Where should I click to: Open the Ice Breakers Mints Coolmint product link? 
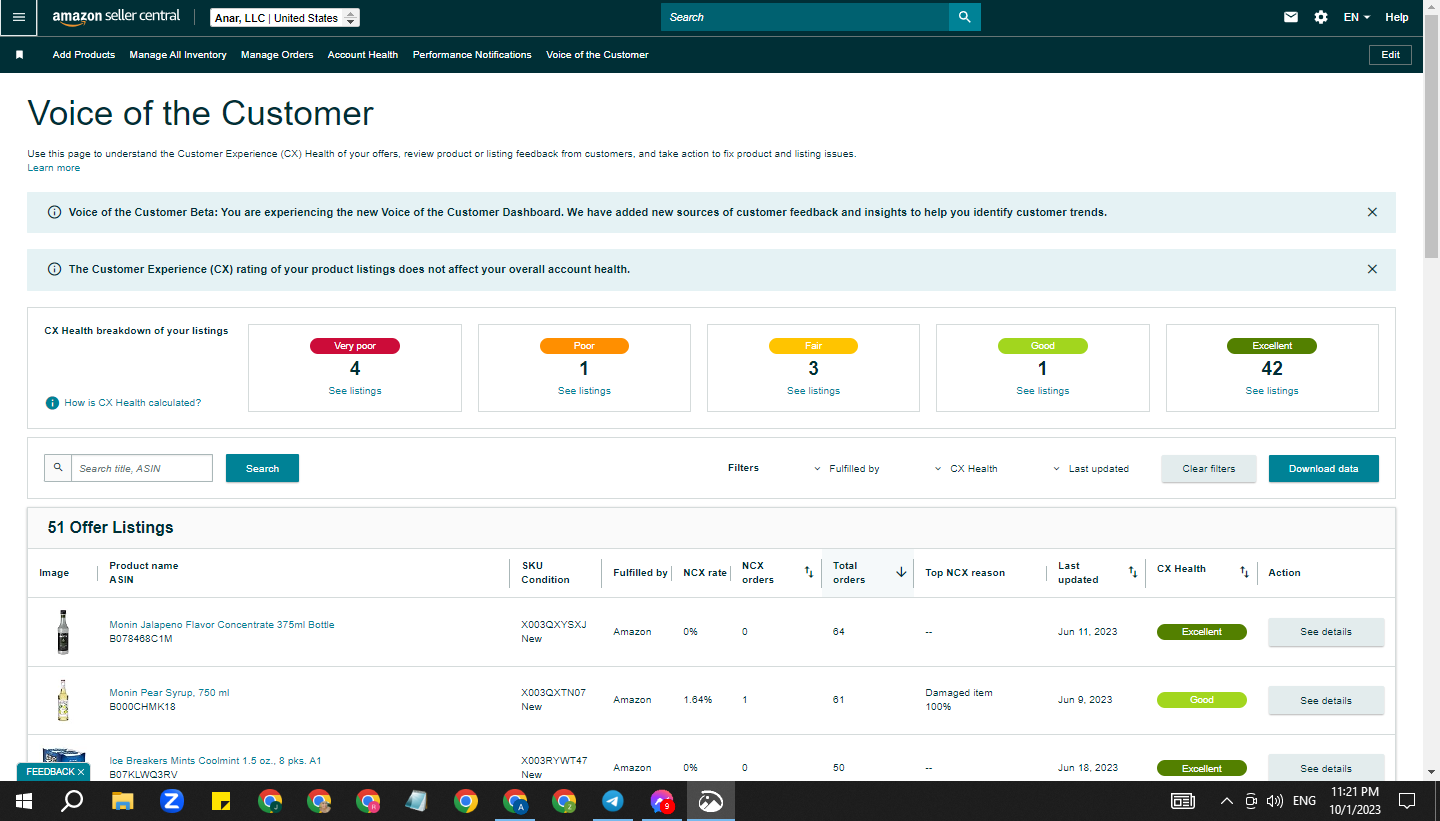[215, 761]
